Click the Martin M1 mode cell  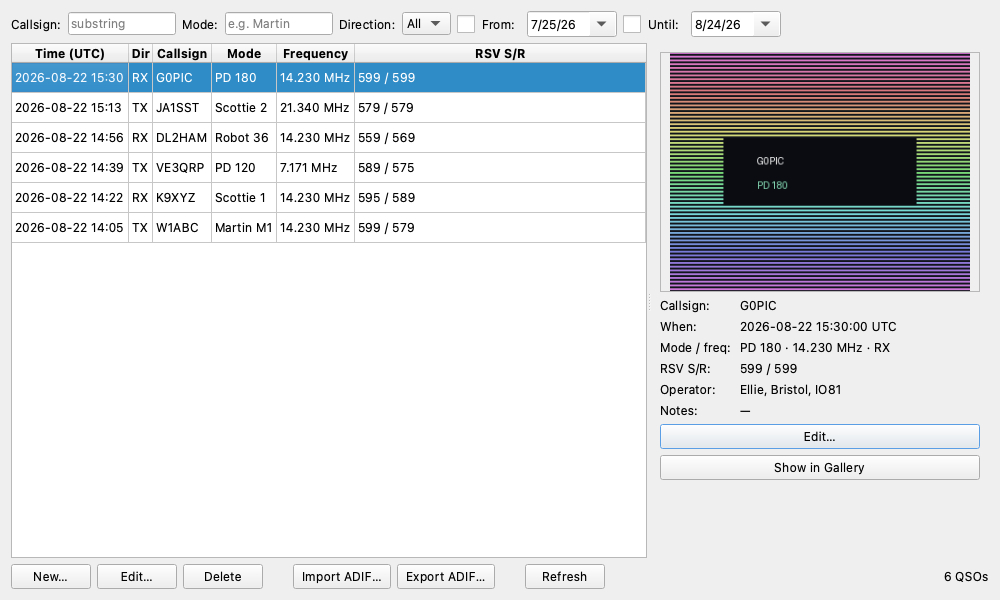pos(244,228)
